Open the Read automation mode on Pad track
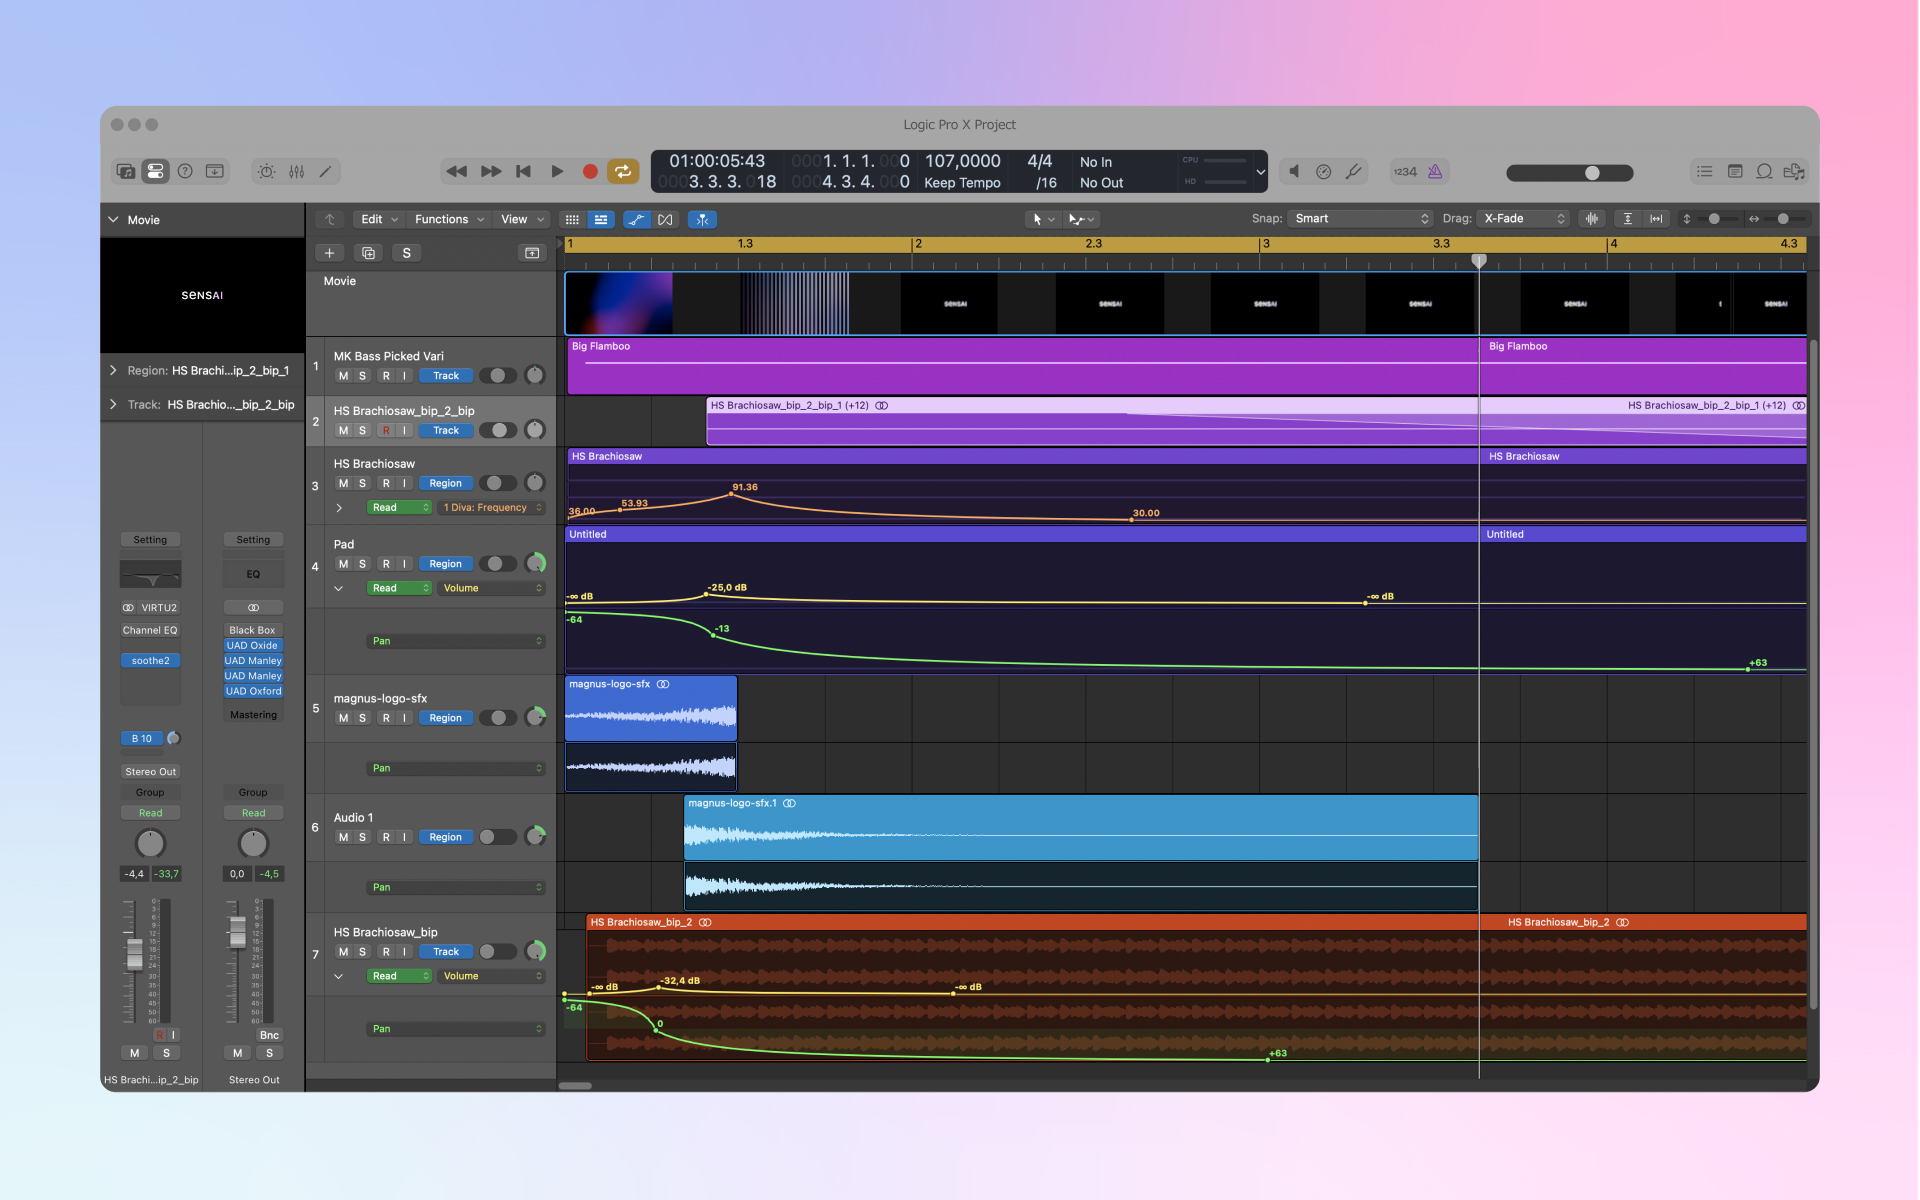The image size is (1920, 1200). tap(398, 588)
